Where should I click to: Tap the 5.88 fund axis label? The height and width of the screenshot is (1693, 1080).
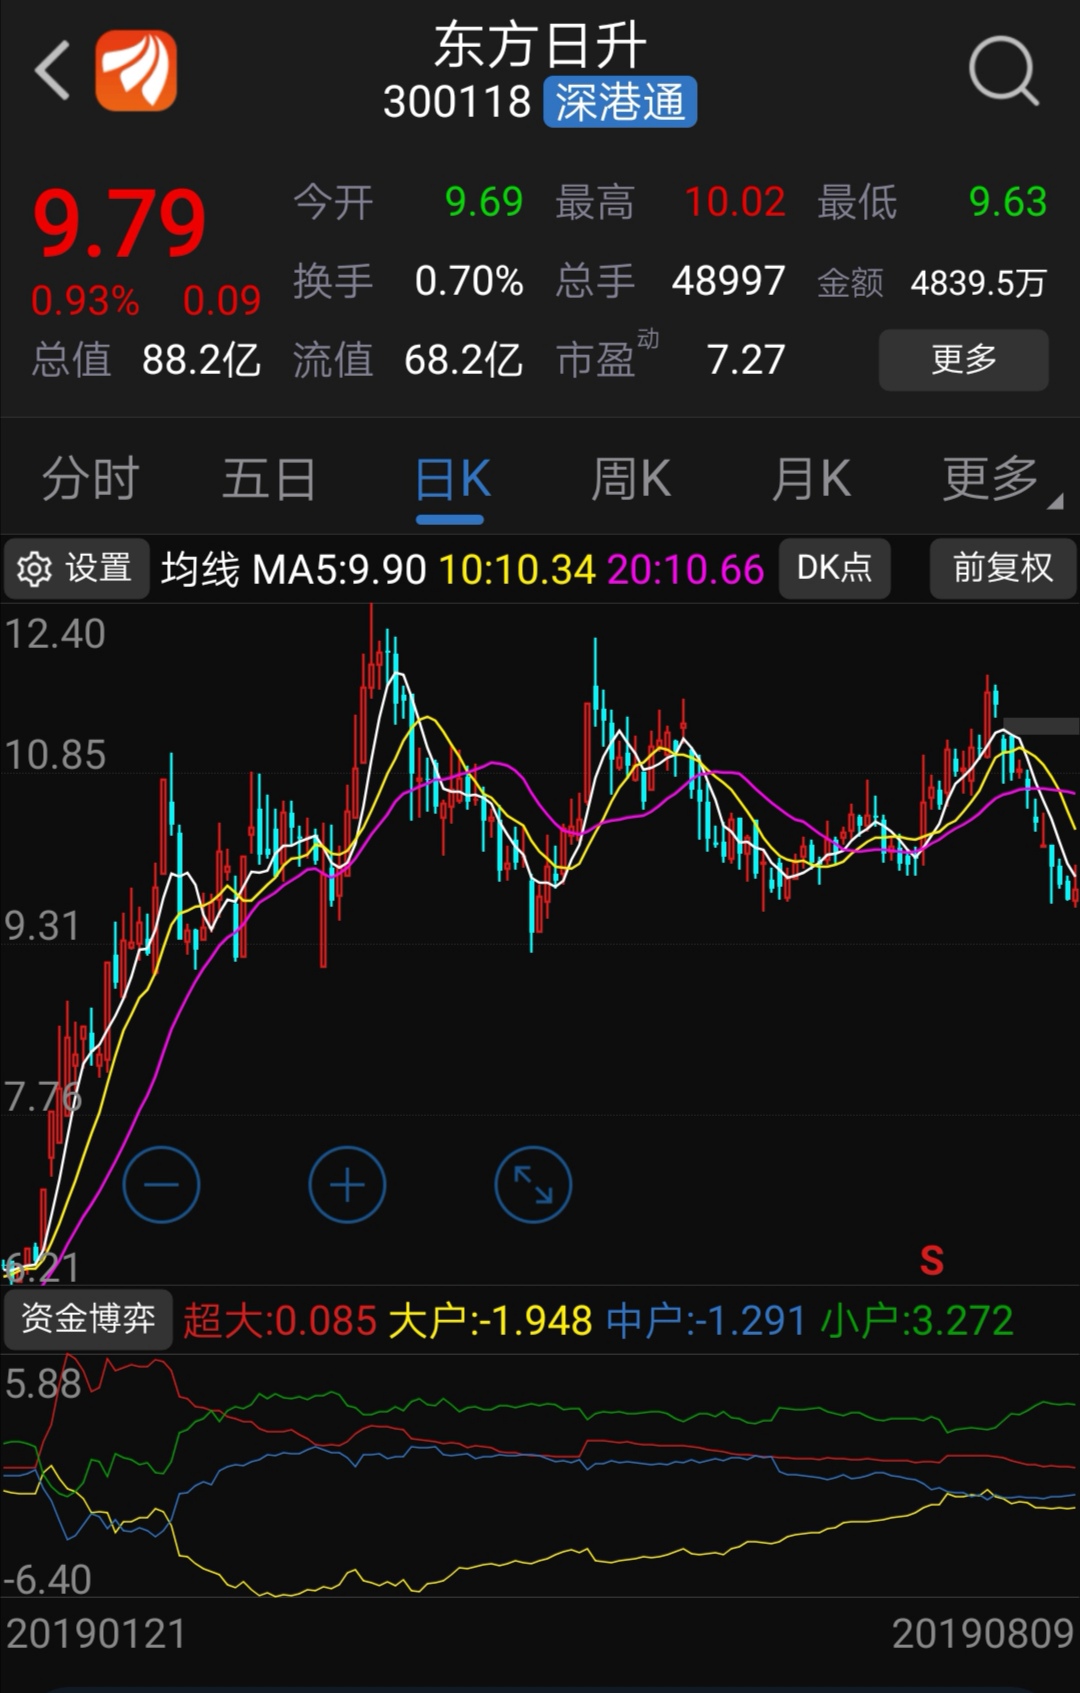pos(42,1384)
